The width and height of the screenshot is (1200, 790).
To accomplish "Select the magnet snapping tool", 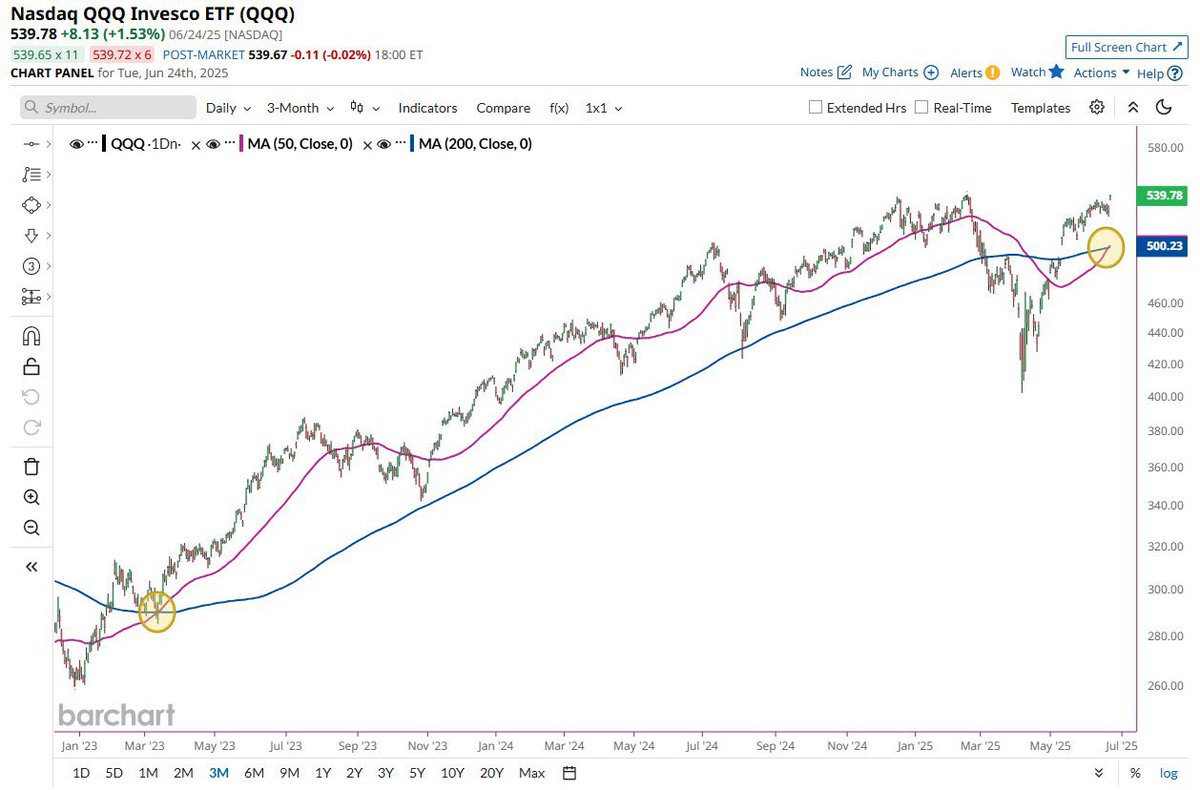I will (x=30, y=335).
